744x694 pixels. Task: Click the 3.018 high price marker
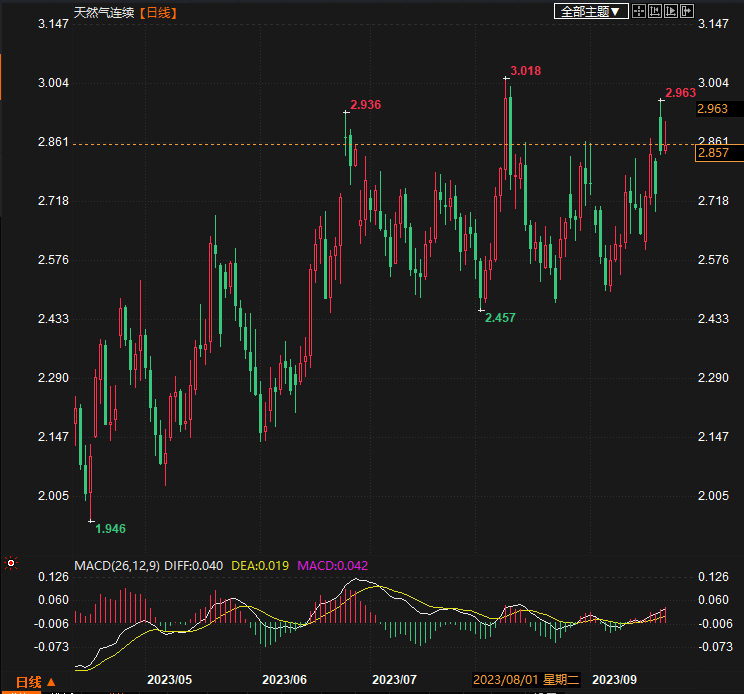(525, 71)
